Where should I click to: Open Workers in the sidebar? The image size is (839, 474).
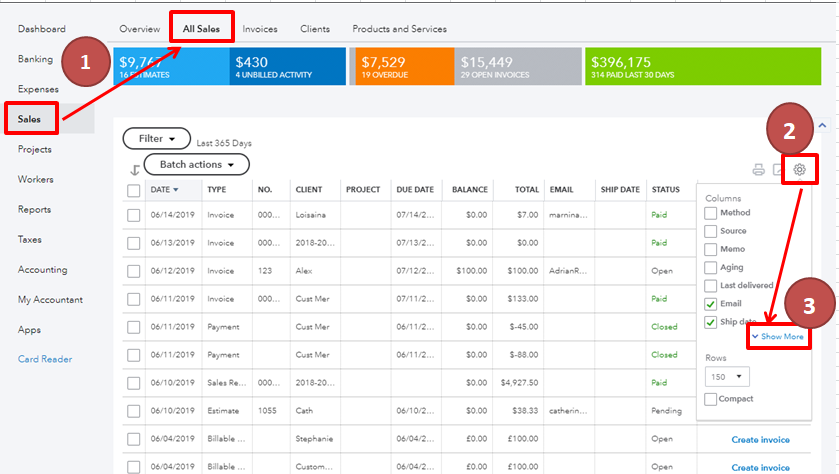36,179
